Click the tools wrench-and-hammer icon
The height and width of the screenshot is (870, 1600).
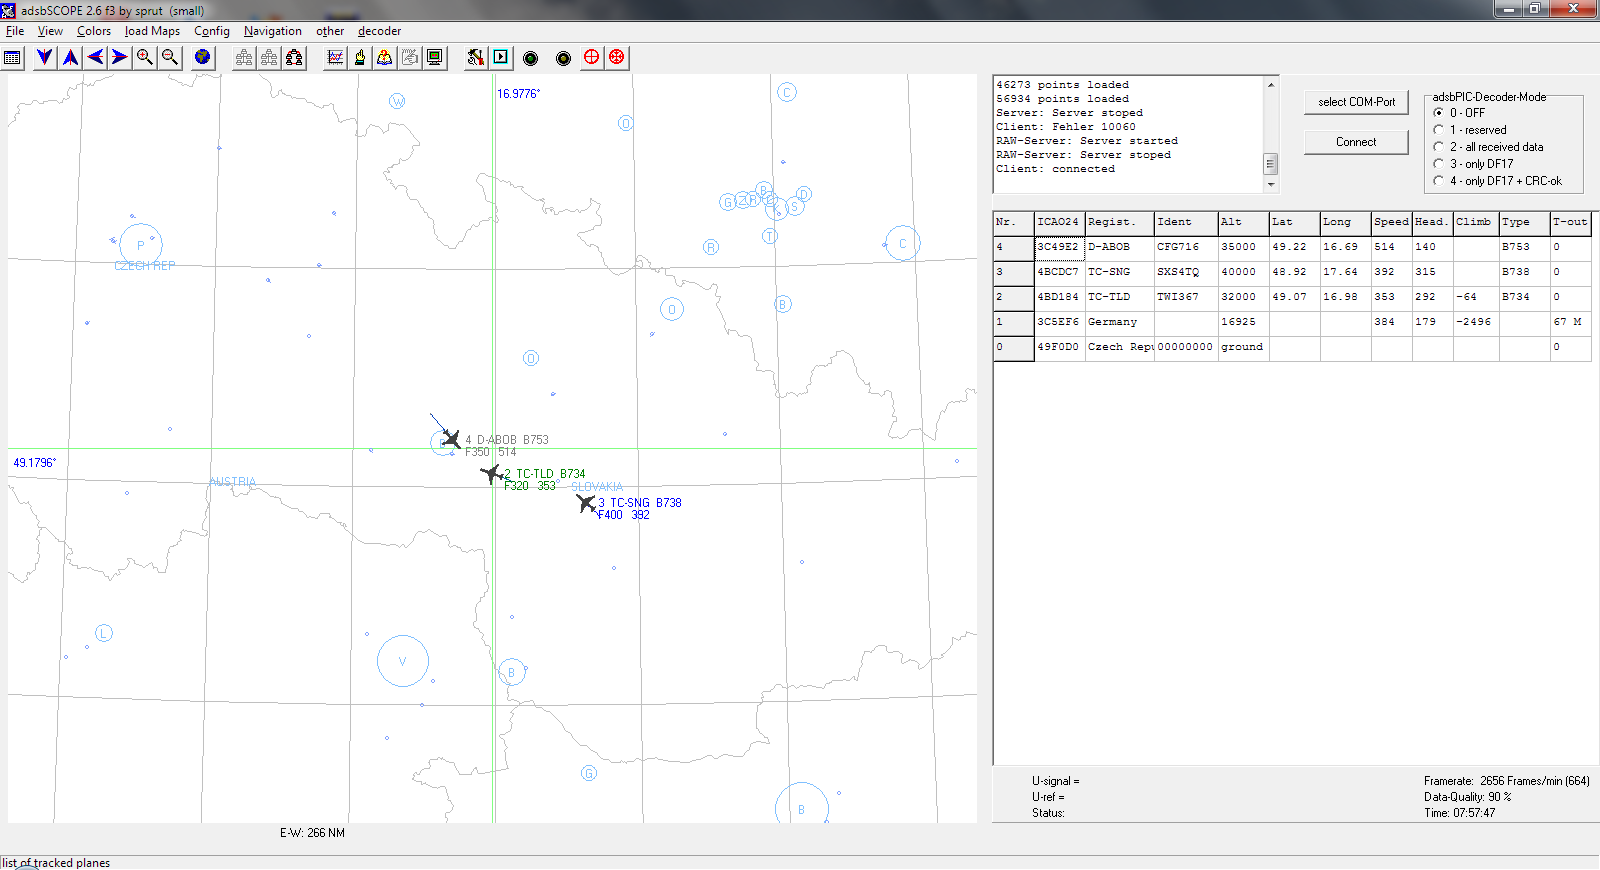coord(476,58)
